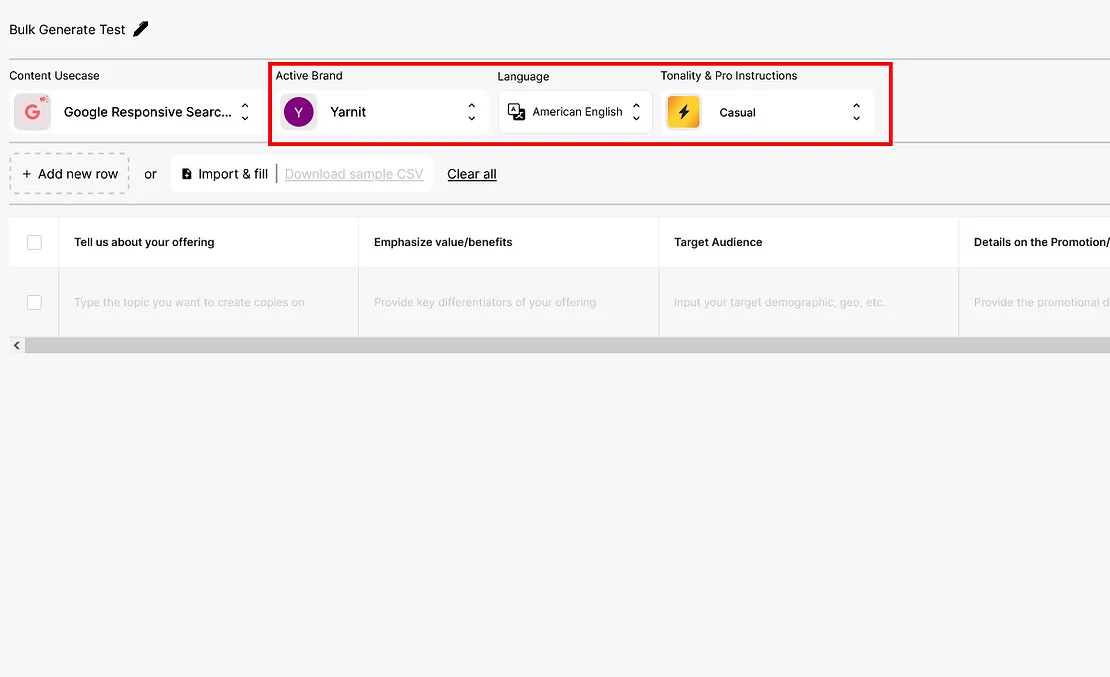Click the target demographic input cell
Screen dimensions: 1110x677
(x=809, y=302)
